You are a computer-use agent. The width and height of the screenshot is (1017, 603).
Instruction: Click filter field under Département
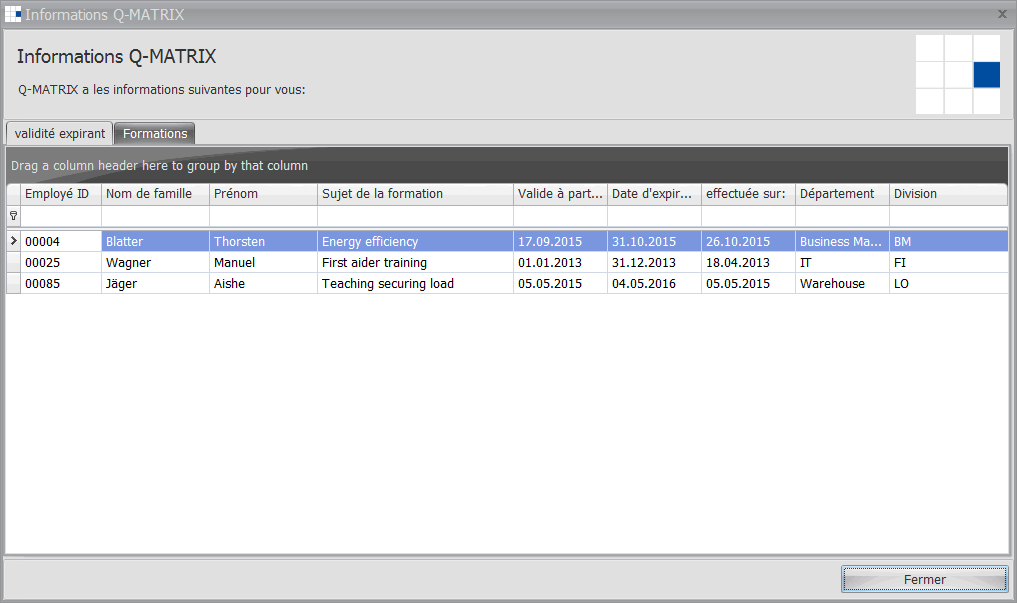coord(843,216)
